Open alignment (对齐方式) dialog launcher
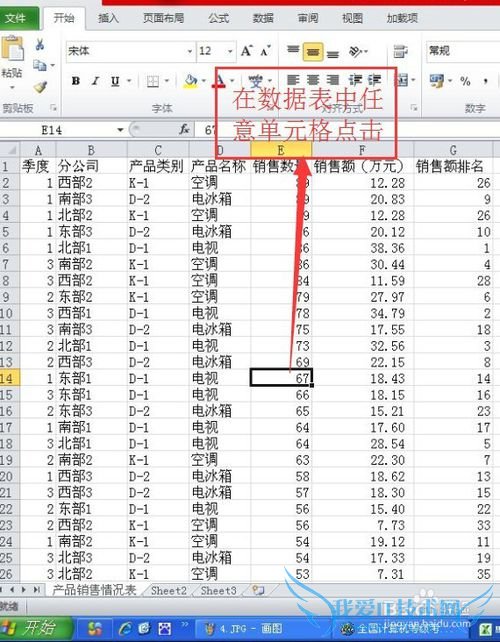Image resolution: width=500 pixels, height=642 pixels. (x=414, y=108)
